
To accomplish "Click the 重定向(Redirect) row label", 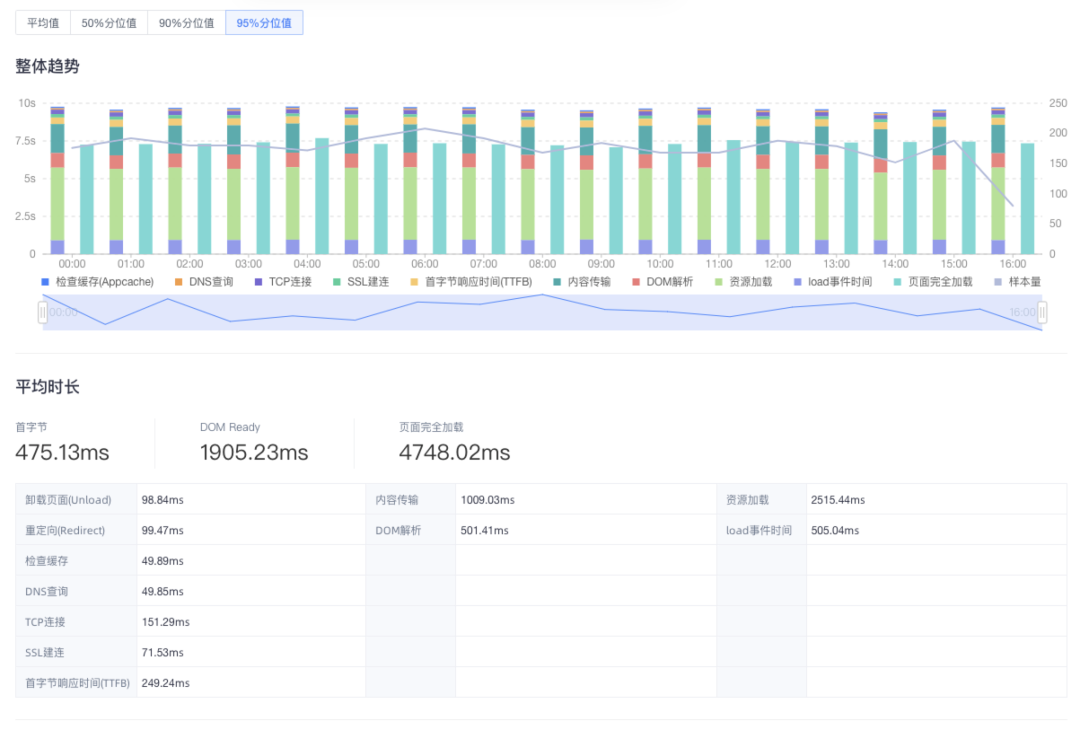I will [x=65, y=530].
